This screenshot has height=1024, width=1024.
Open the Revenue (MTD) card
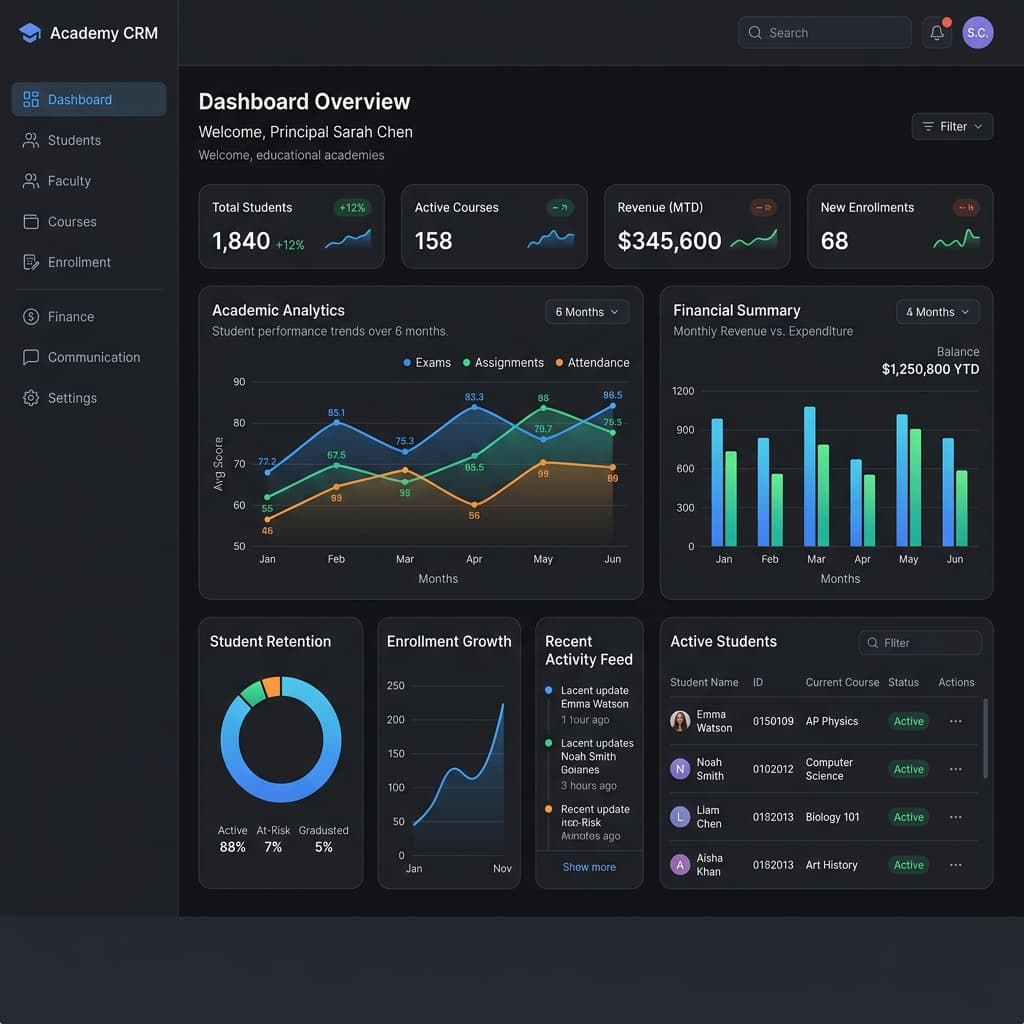(x=697, y=227)
